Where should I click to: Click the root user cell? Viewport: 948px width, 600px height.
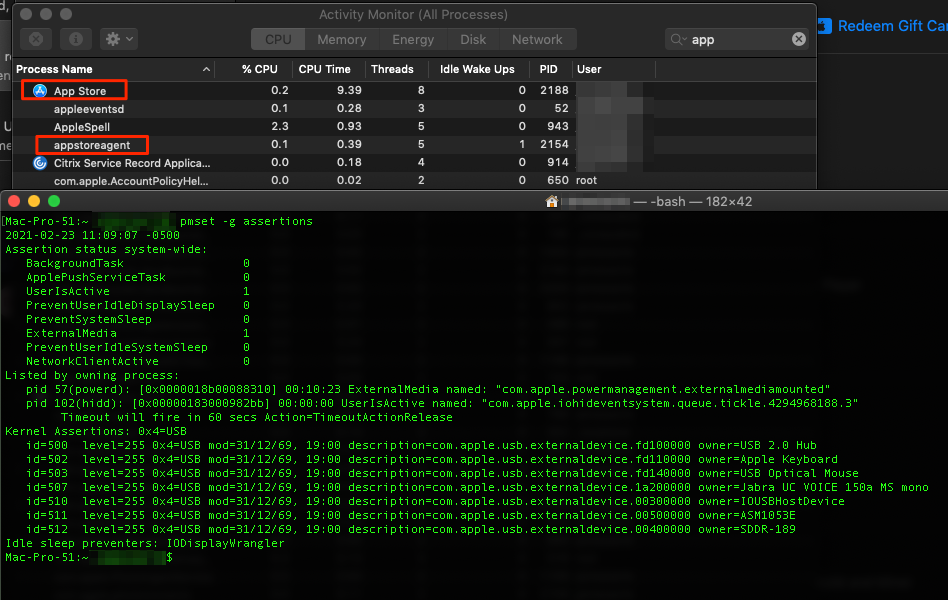point(586,180)
